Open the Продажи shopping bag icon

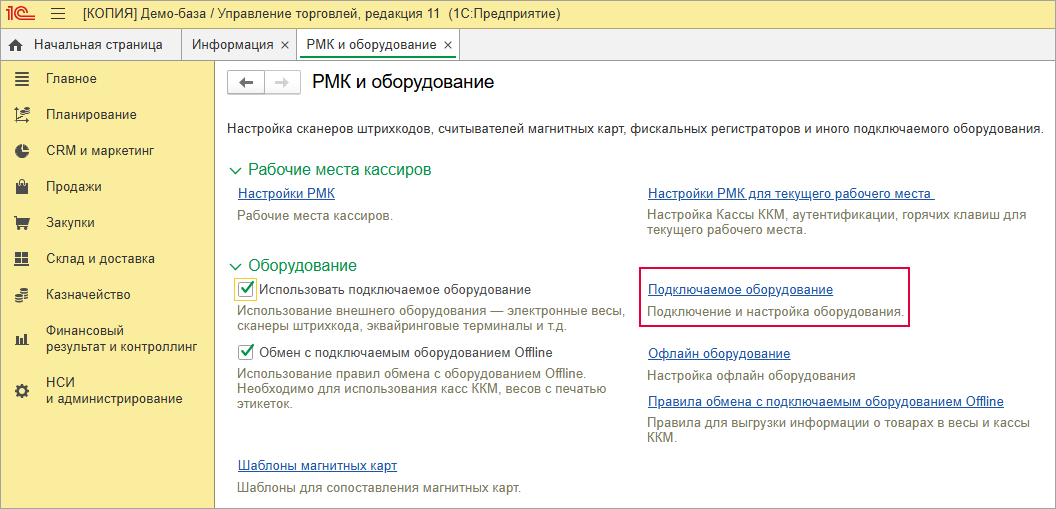coord(22,186)
